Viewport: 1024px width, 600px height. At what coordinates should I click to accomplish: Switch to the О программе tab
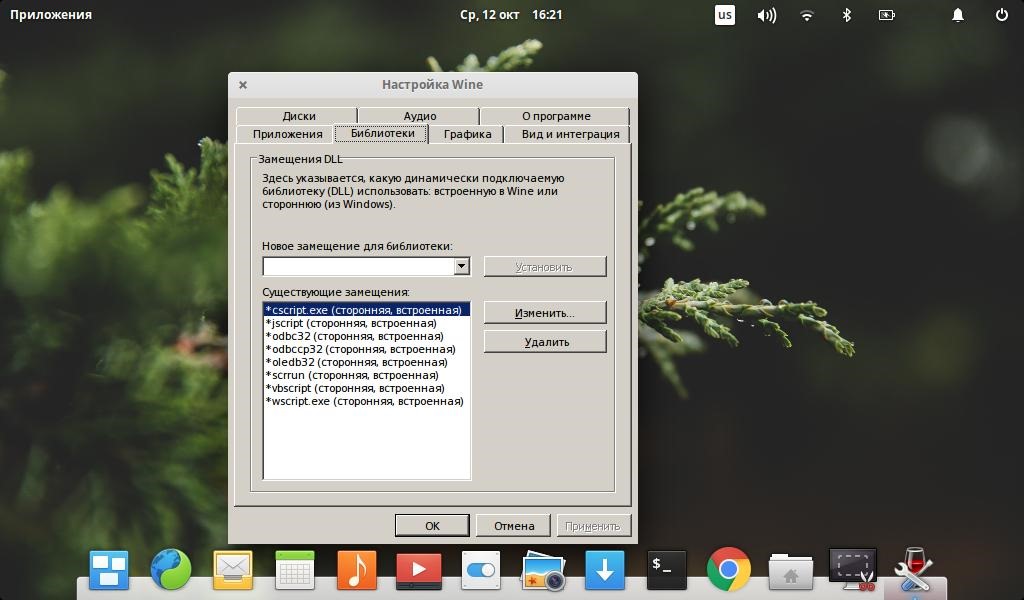(x=556, y=116)
